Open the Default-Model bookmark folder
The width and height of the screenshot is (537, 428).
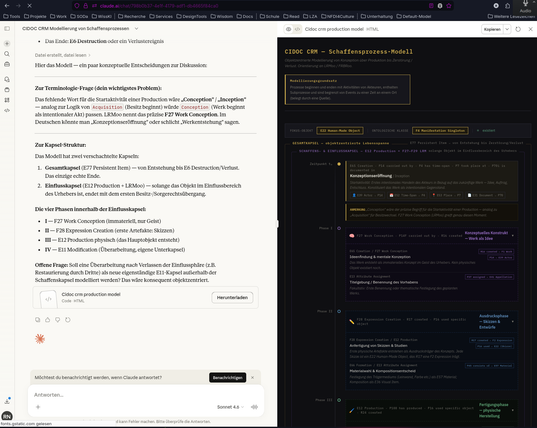tap(414, 16)
